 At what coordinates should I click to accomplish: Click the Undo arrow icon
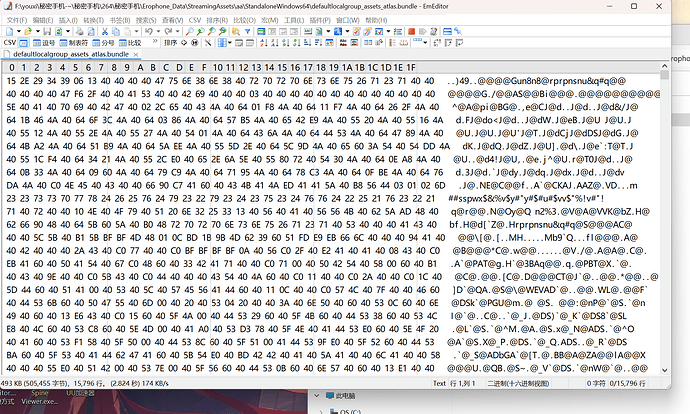click(149, 31)
